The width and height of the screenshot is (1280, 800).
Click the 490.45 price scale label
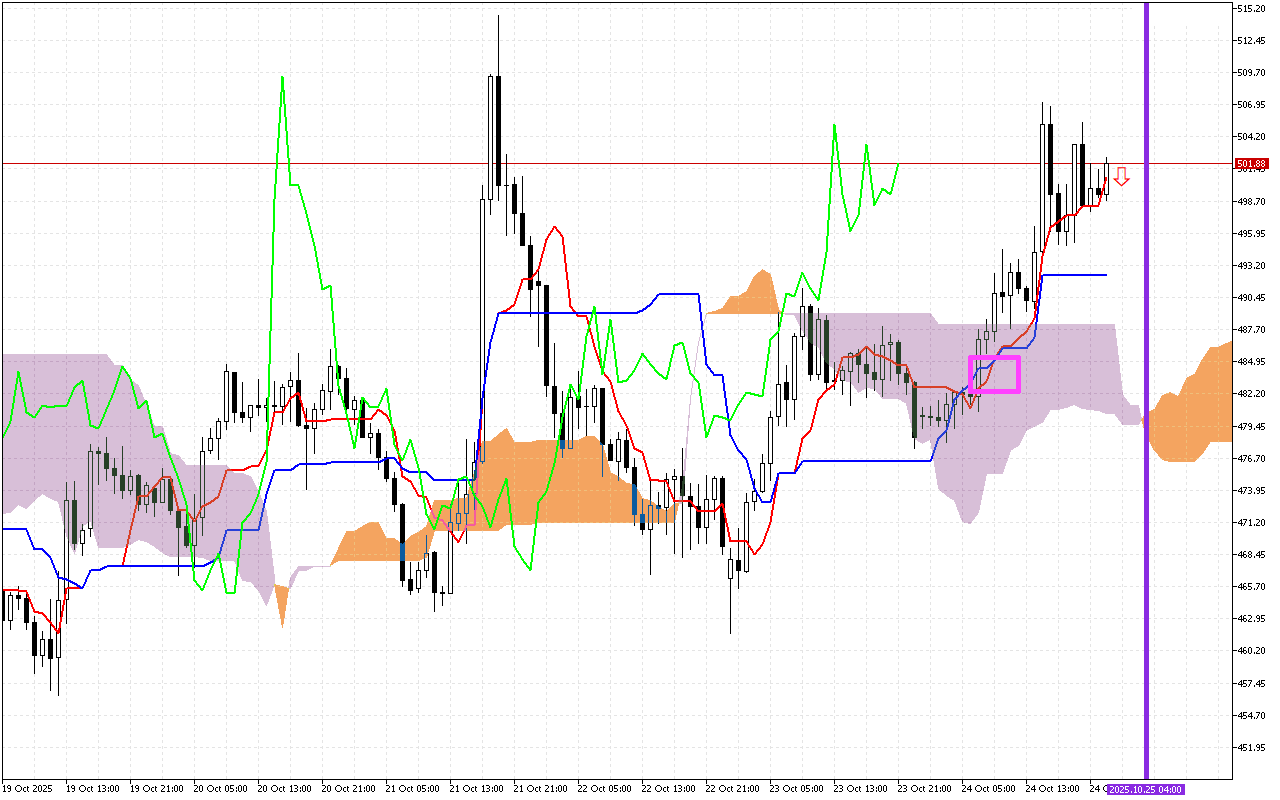(1252, 298)
